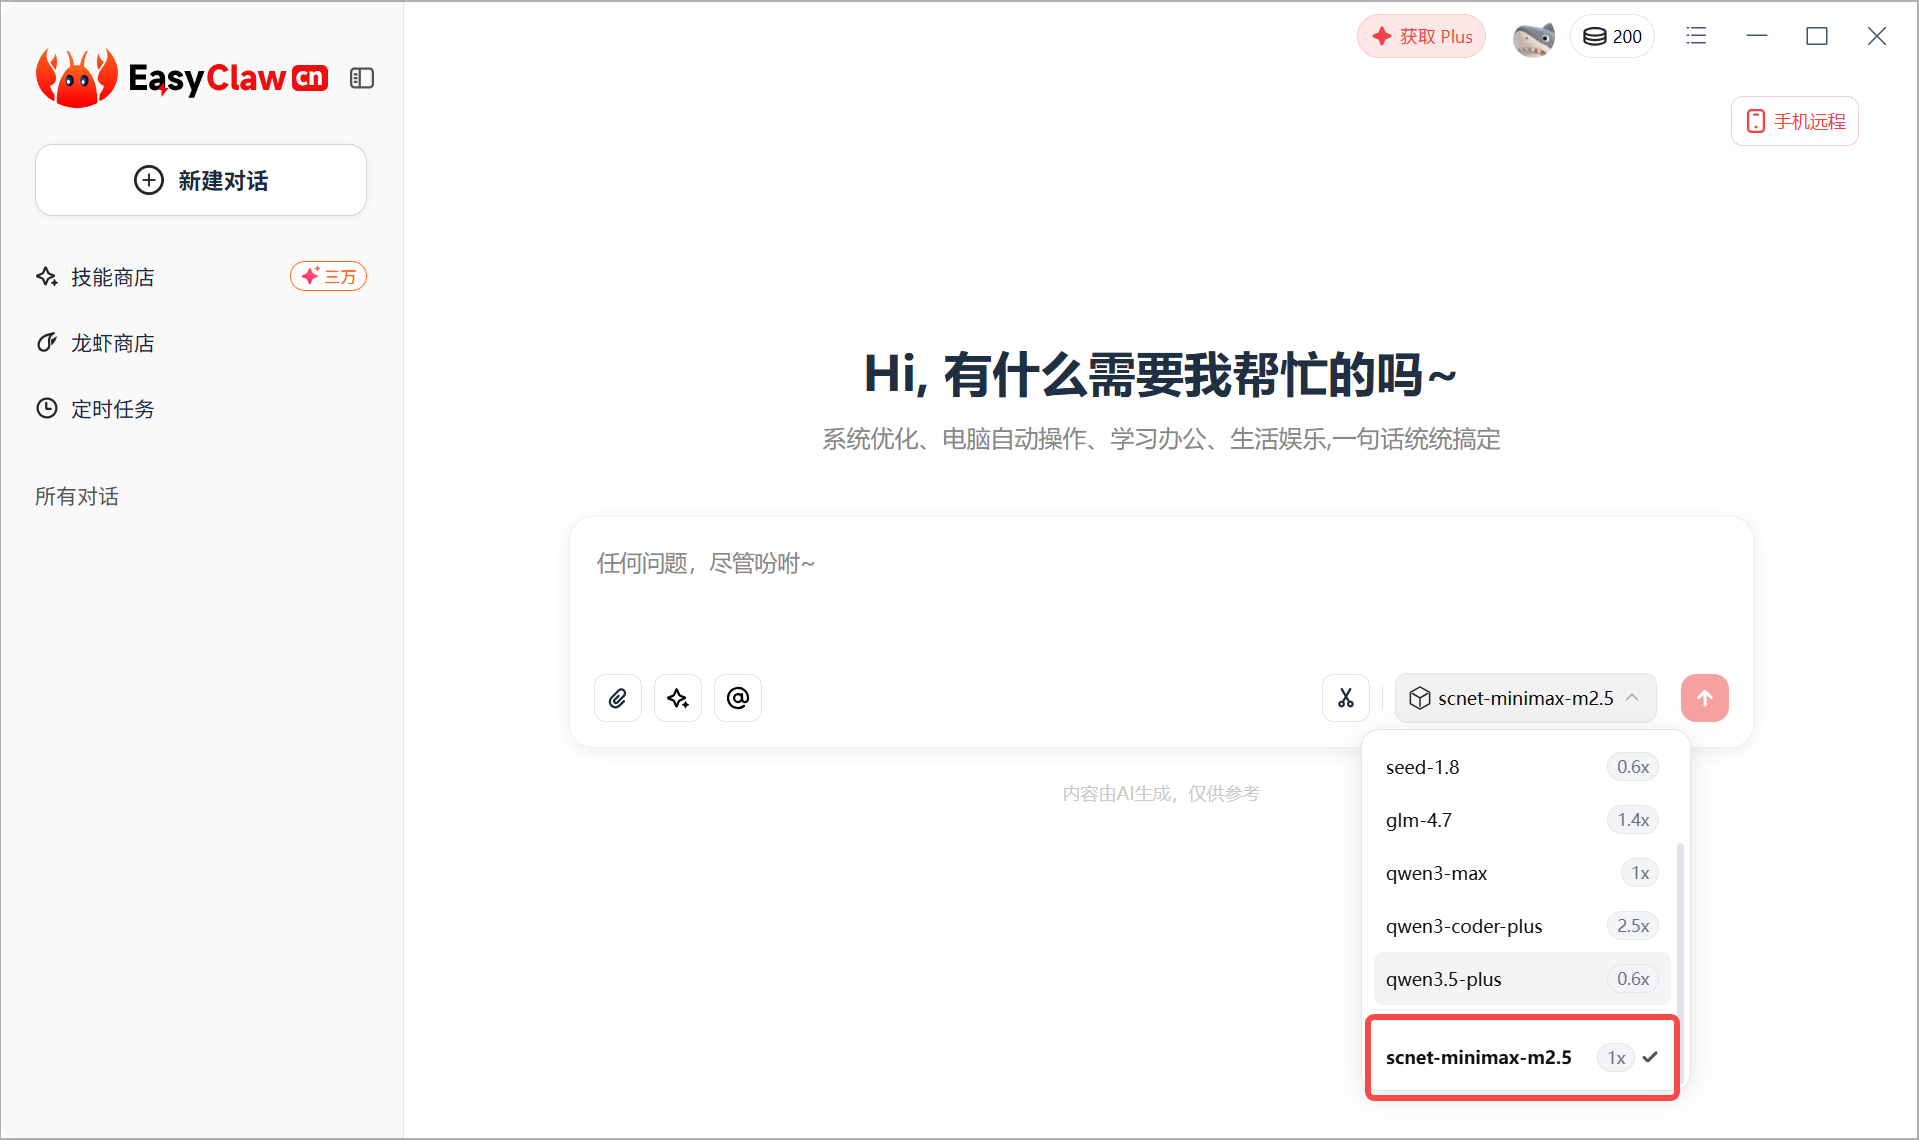Viewport: 1919px width, 1140px height.
Task: Click the scissors icon next to model selector
Action: 1345,697
